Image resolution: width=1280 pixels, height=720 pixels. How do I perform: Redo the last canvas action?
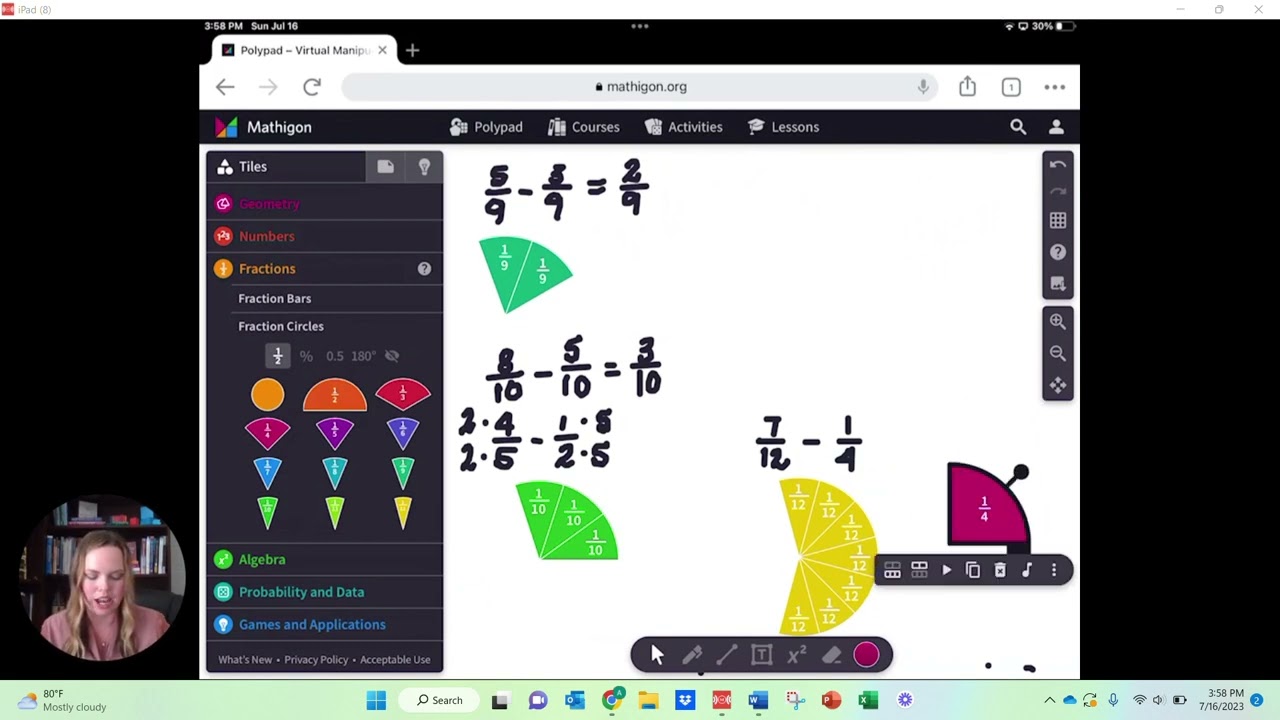point(1058,191)
